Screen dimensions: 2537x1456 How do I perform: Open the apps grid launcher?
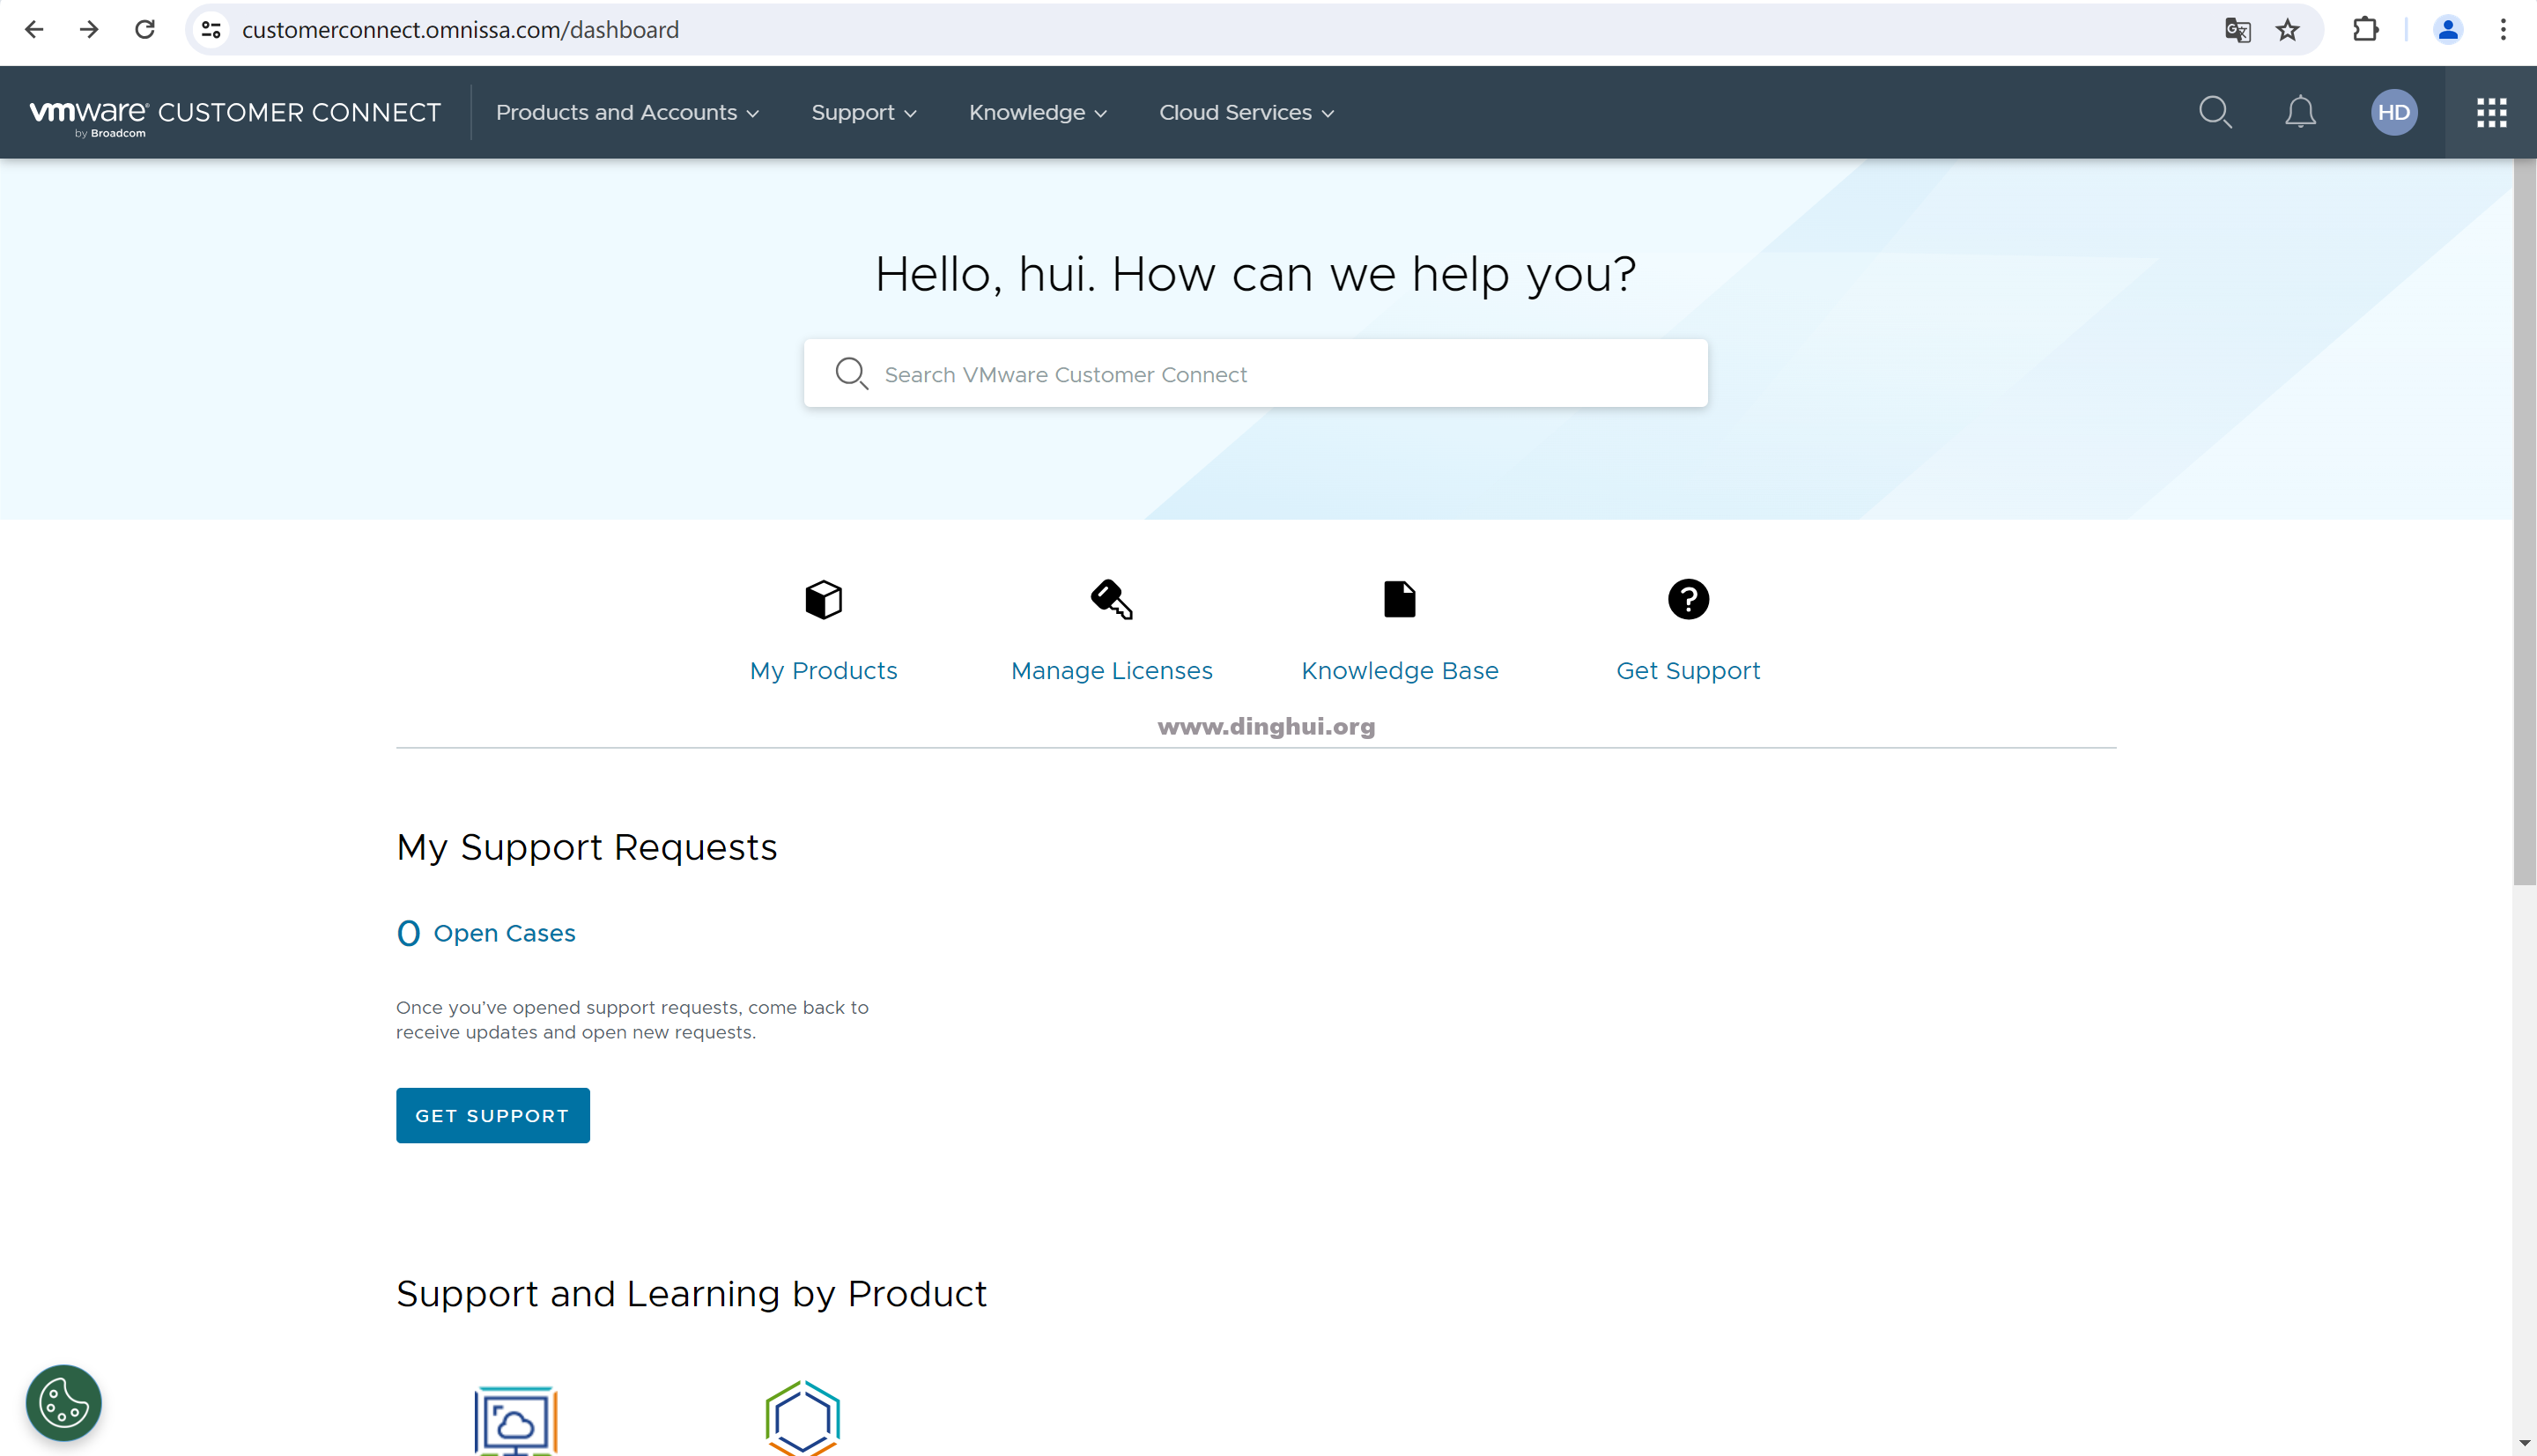click(2491, 112)
